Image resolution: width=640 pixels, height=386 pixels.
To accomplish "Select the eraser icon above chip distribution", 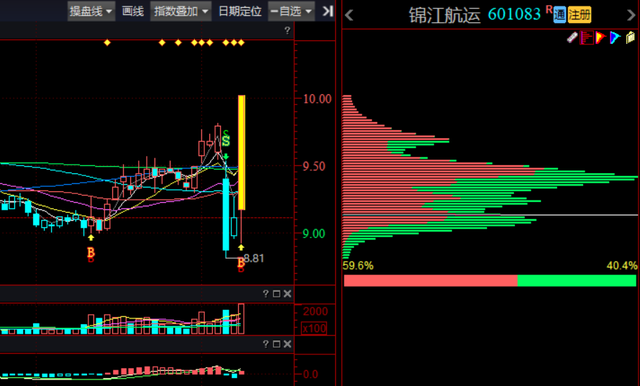I will (x=572, y=38).
